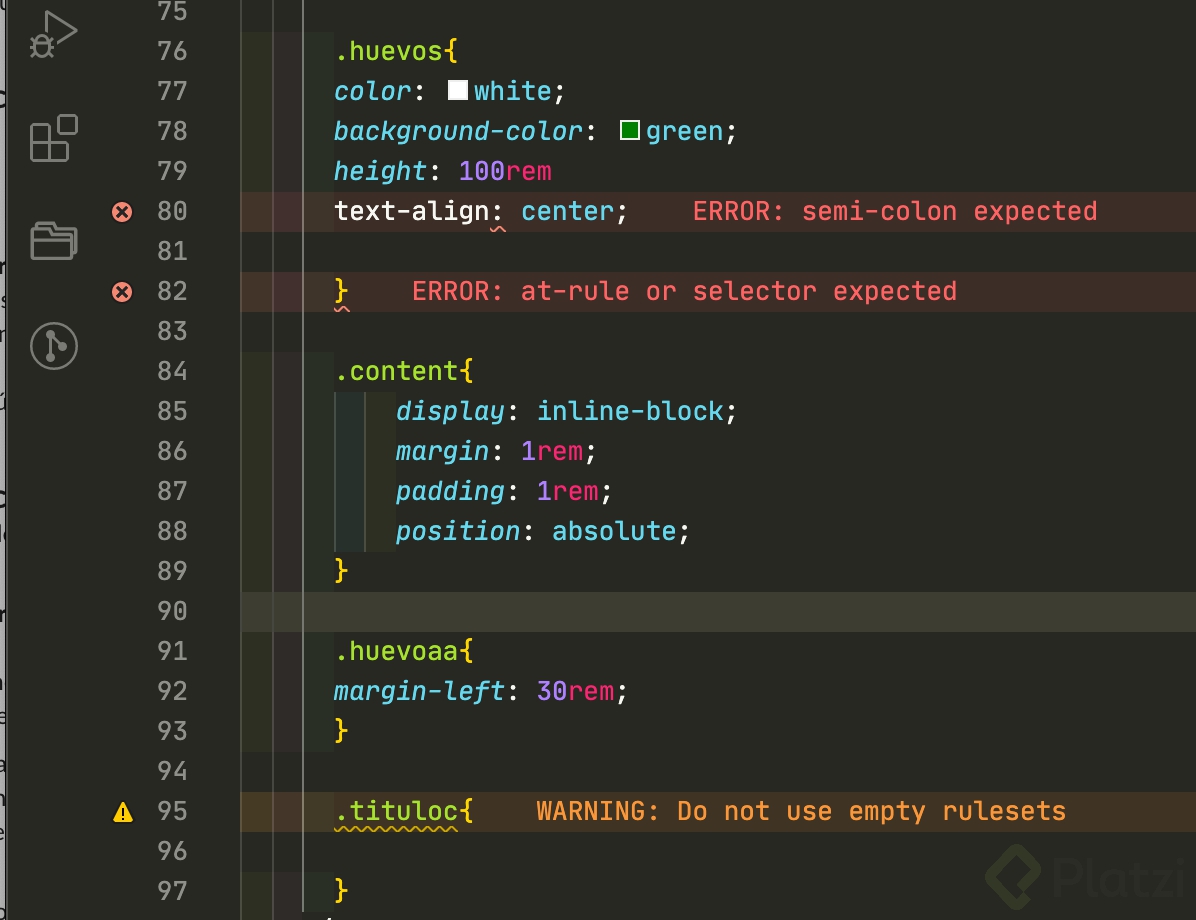Click the margin property on line 86

[x=442, y=451]
